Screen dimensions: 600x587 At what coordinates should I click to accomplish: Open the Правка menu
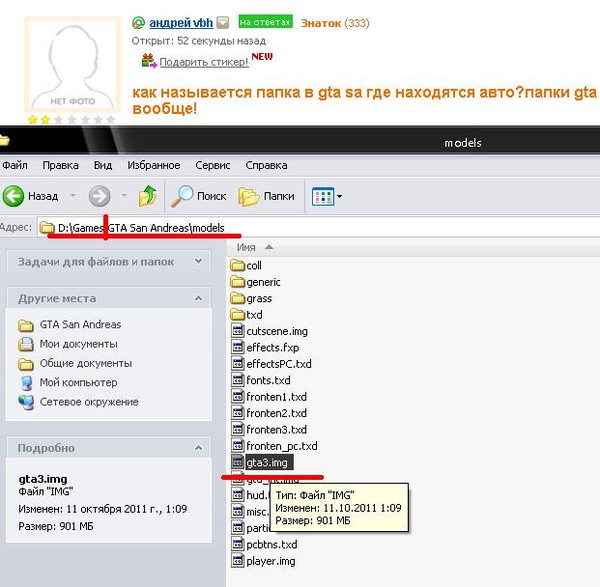pyautogui.click(x=60, y=165)
